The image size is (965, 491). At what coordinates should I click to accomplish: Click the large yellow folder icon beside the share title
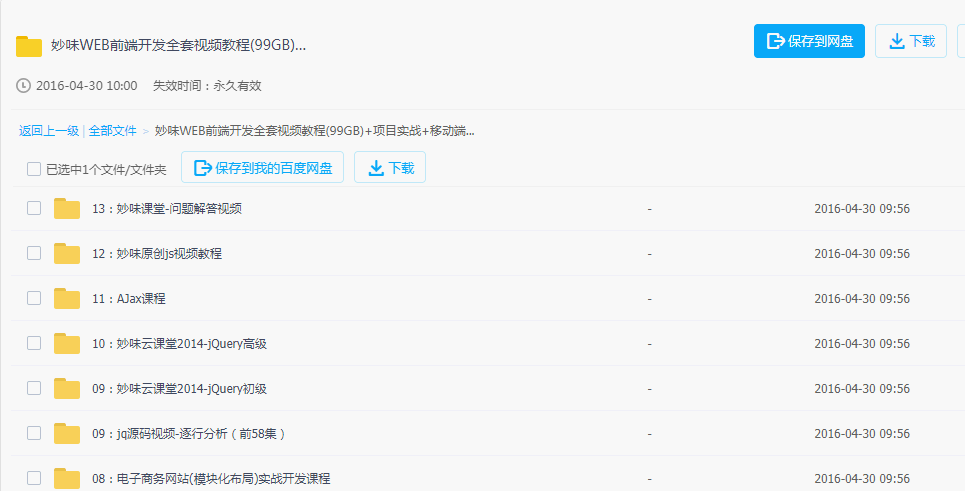coord(29,46)
